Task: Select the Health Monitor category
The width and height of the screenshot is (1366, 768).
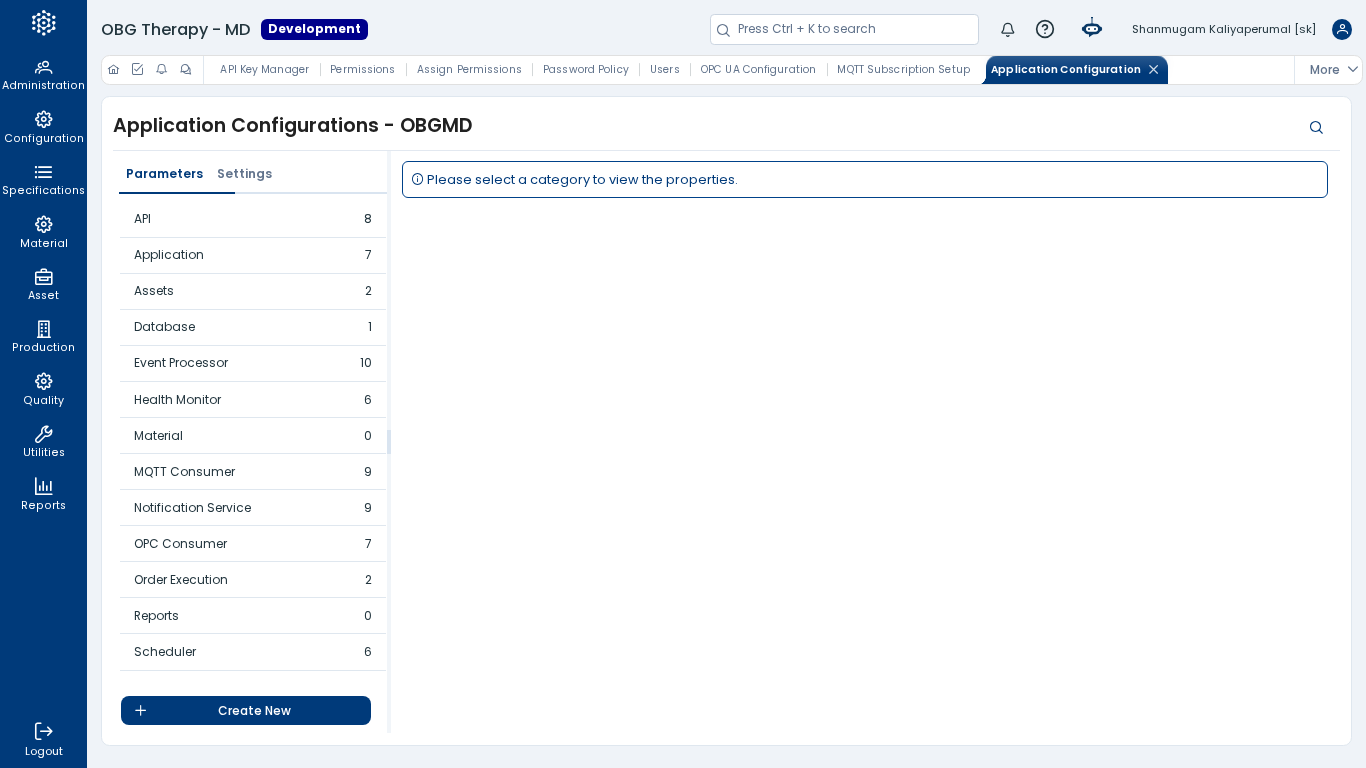Action: click(x=253, y=399)
